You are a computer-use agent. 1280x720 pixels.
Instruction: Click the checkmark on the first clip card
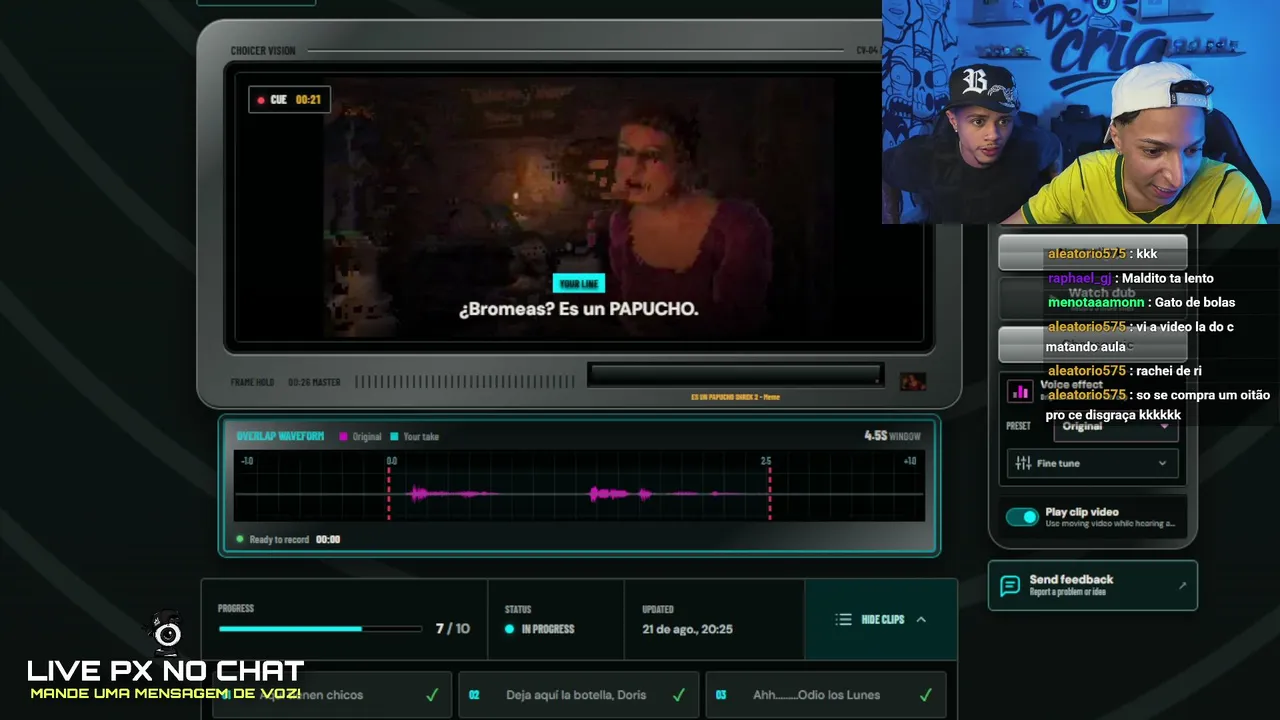(x=432, y=695)
